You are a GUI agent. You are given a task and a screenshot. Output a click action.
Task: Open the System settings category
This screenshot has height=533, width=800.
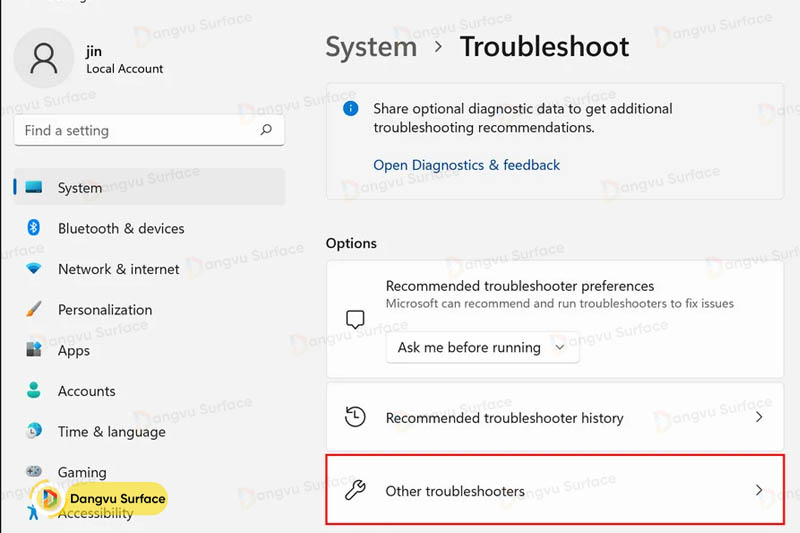[149, 187]
